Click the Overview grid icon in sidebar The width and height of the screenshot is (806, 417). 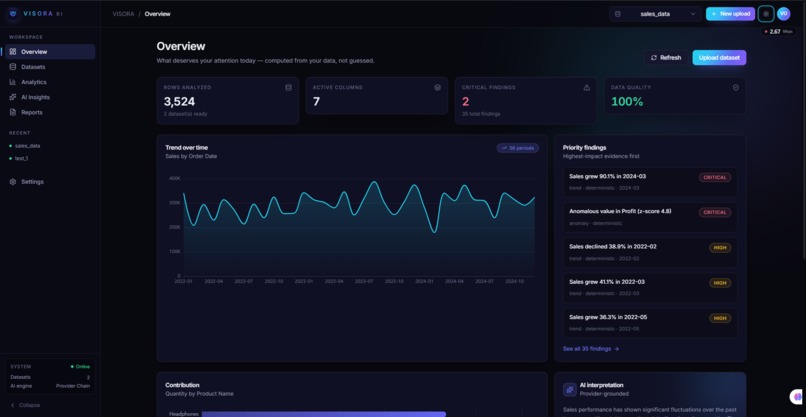pyautogui.click(x=13, y=52)
